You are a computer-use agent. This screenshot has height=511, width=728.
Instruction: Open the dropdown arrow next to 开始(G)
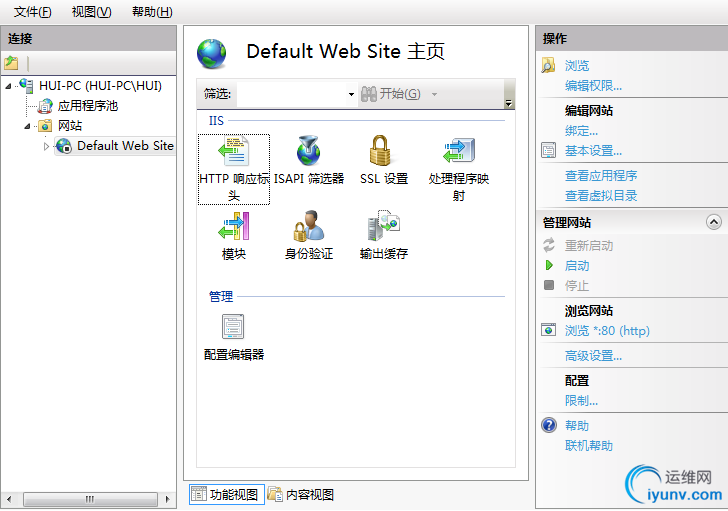point(434,94)
